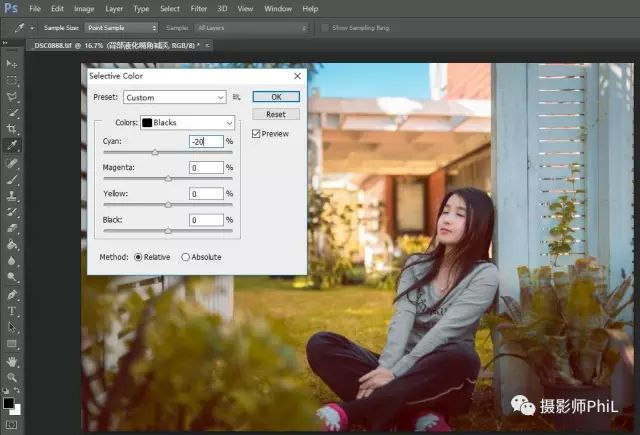Select the Dodge tool
This screenshot has width=640, height=435.
click(11, 277)
